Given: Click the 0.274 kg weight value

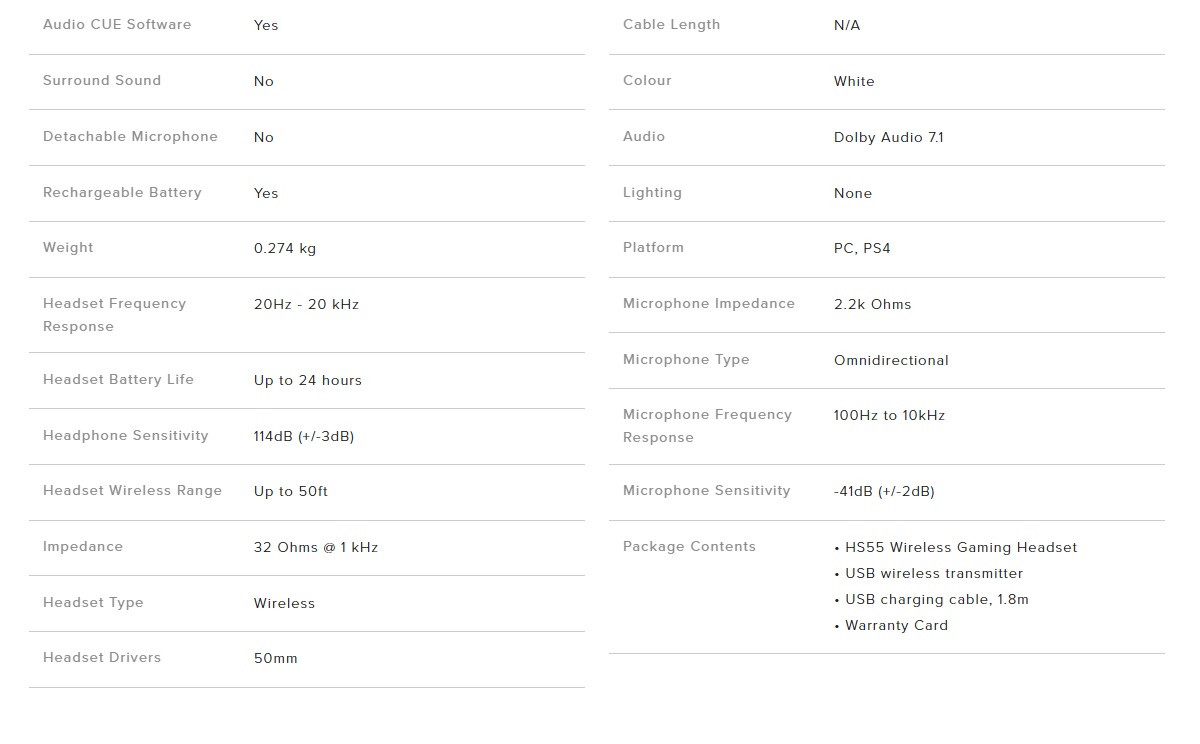Looking at the screenshot, I should [x=285, y=249].
